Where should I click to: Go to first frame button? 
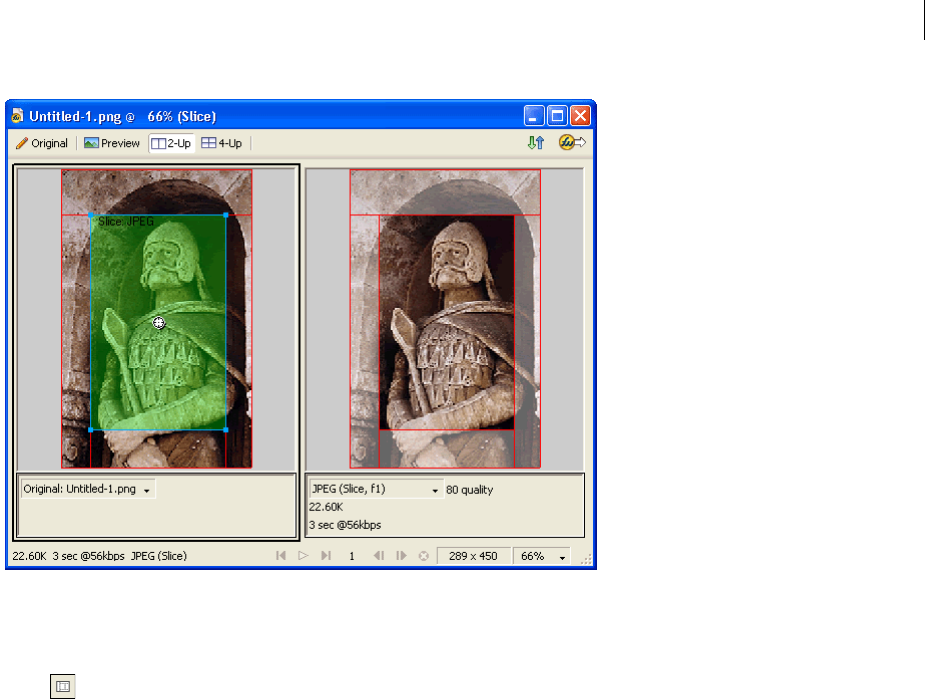[281, 556]
